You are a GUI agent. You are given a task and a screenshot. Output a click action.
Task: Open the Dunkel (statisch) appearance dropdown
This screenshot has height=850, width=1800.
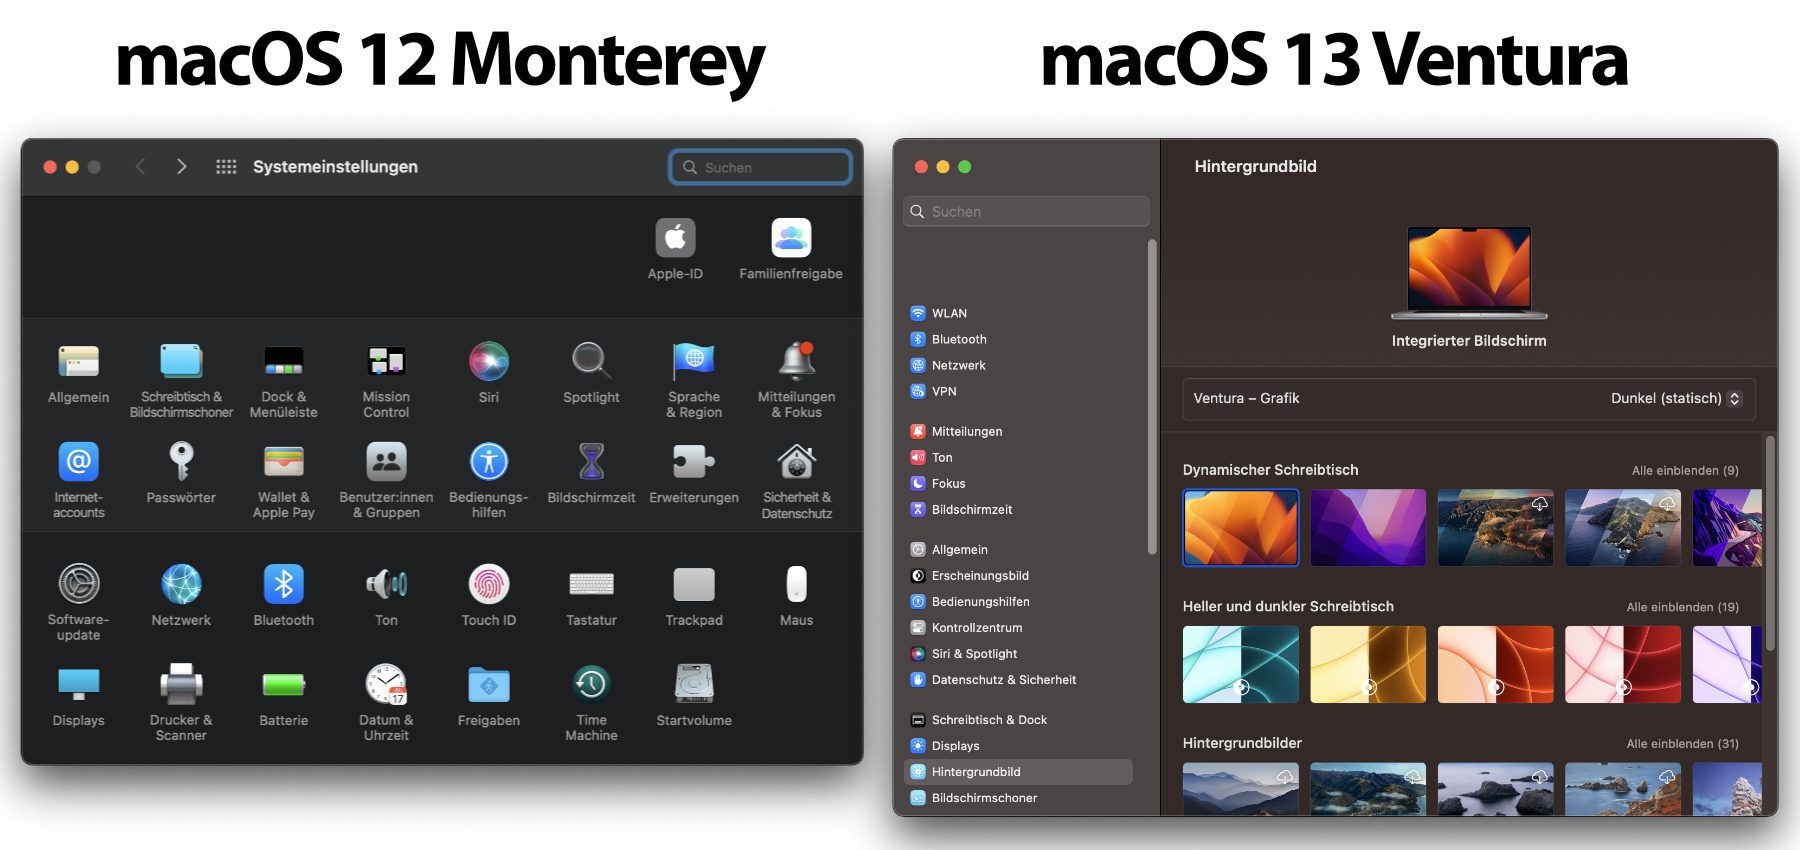(x=1676, y=398)
